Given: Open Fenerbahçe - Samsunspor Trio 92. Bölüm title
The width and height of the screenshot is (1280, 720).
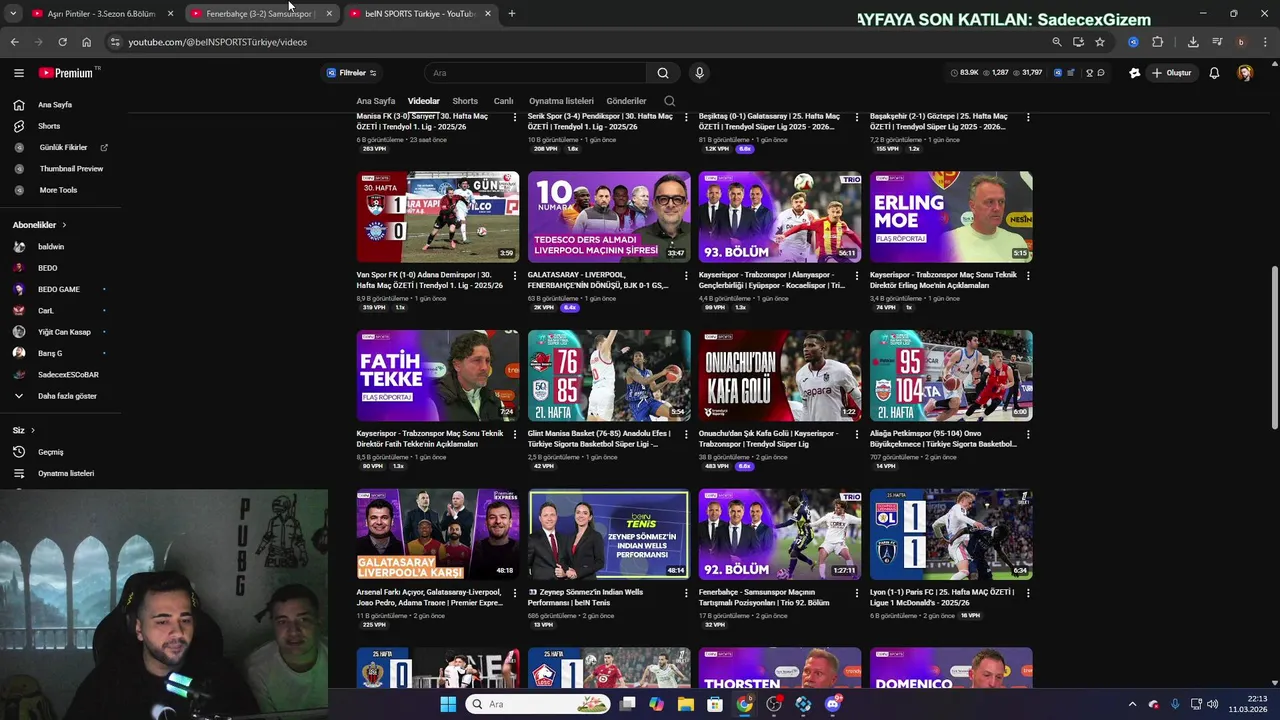Looking at the screenshot, I should (x=764, y=597).
